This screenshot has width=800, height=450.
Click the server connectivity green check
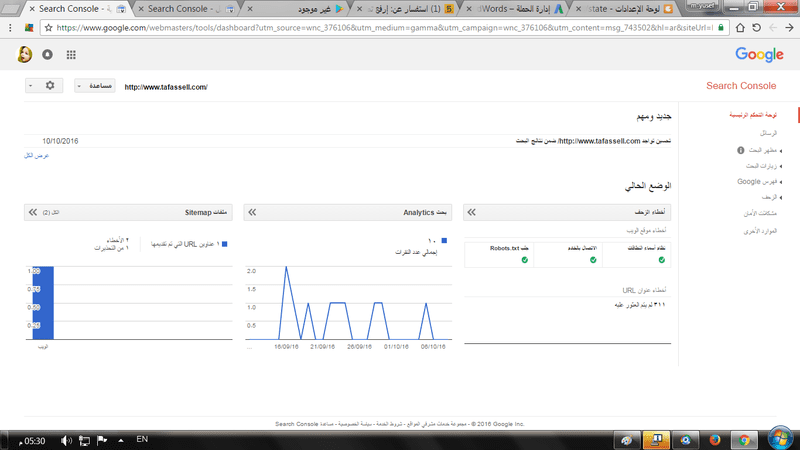[593, 260]
